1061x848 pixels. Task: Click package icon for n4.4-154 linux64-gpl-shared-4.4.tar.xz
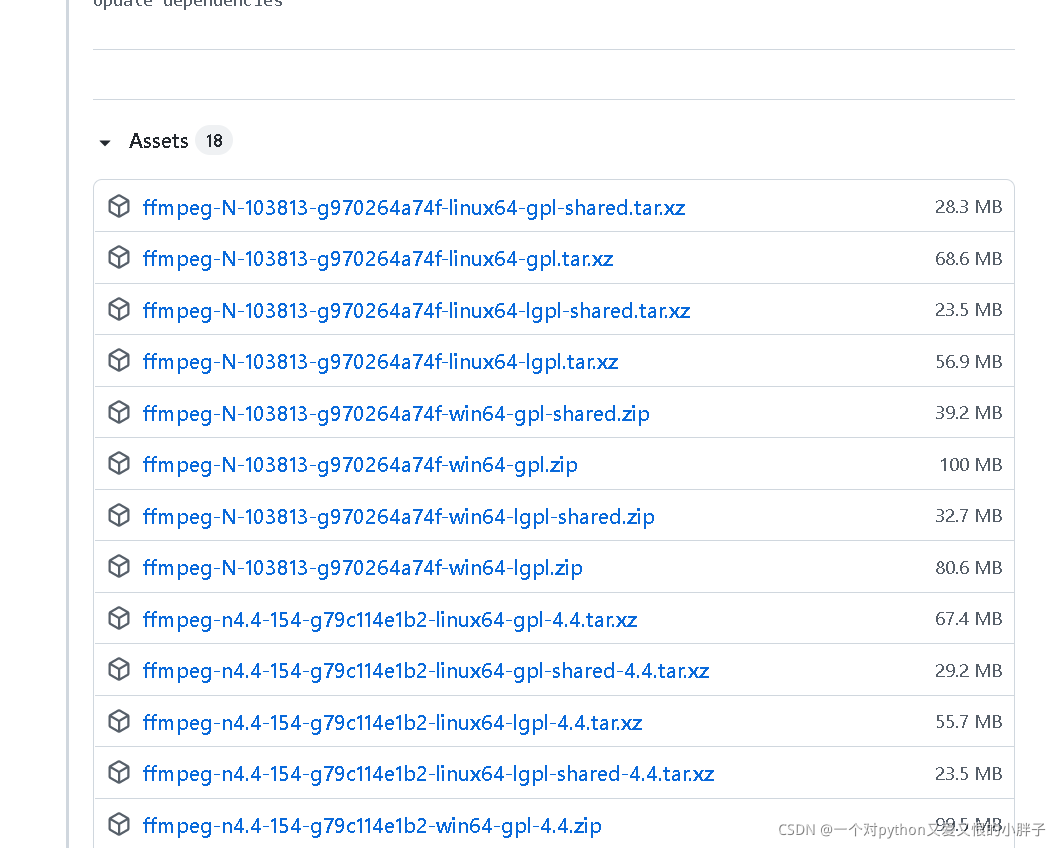click(x=119, y=669)
